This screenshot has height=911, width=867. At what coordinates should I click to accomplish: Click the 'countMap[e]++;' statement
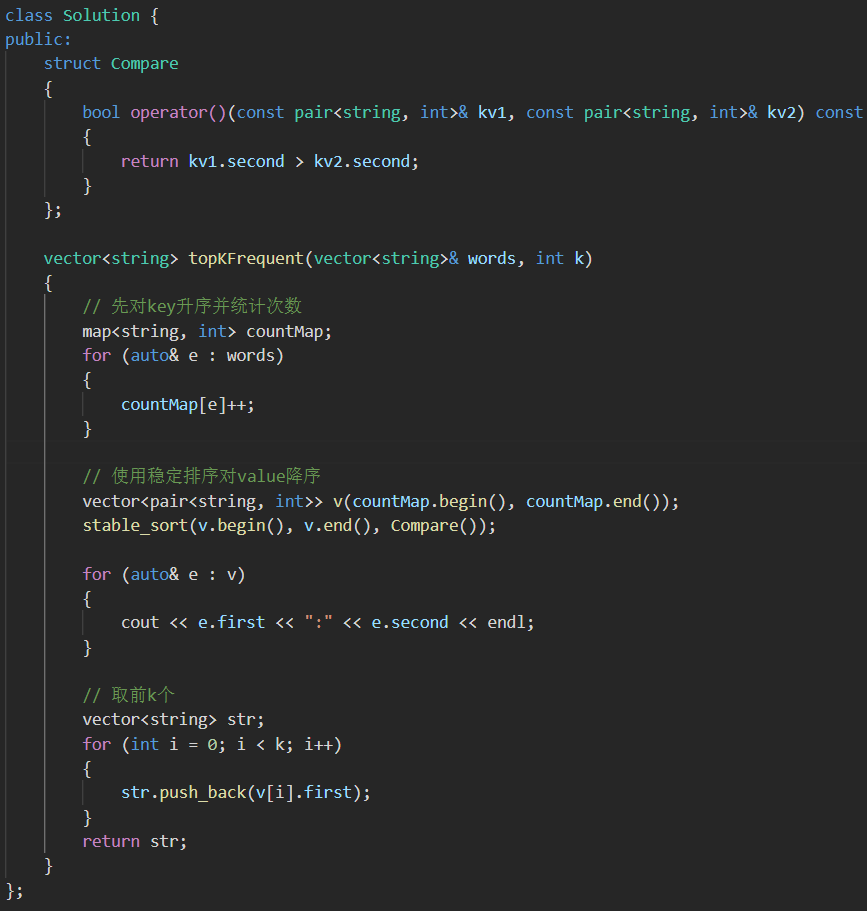tap(188, 404)
